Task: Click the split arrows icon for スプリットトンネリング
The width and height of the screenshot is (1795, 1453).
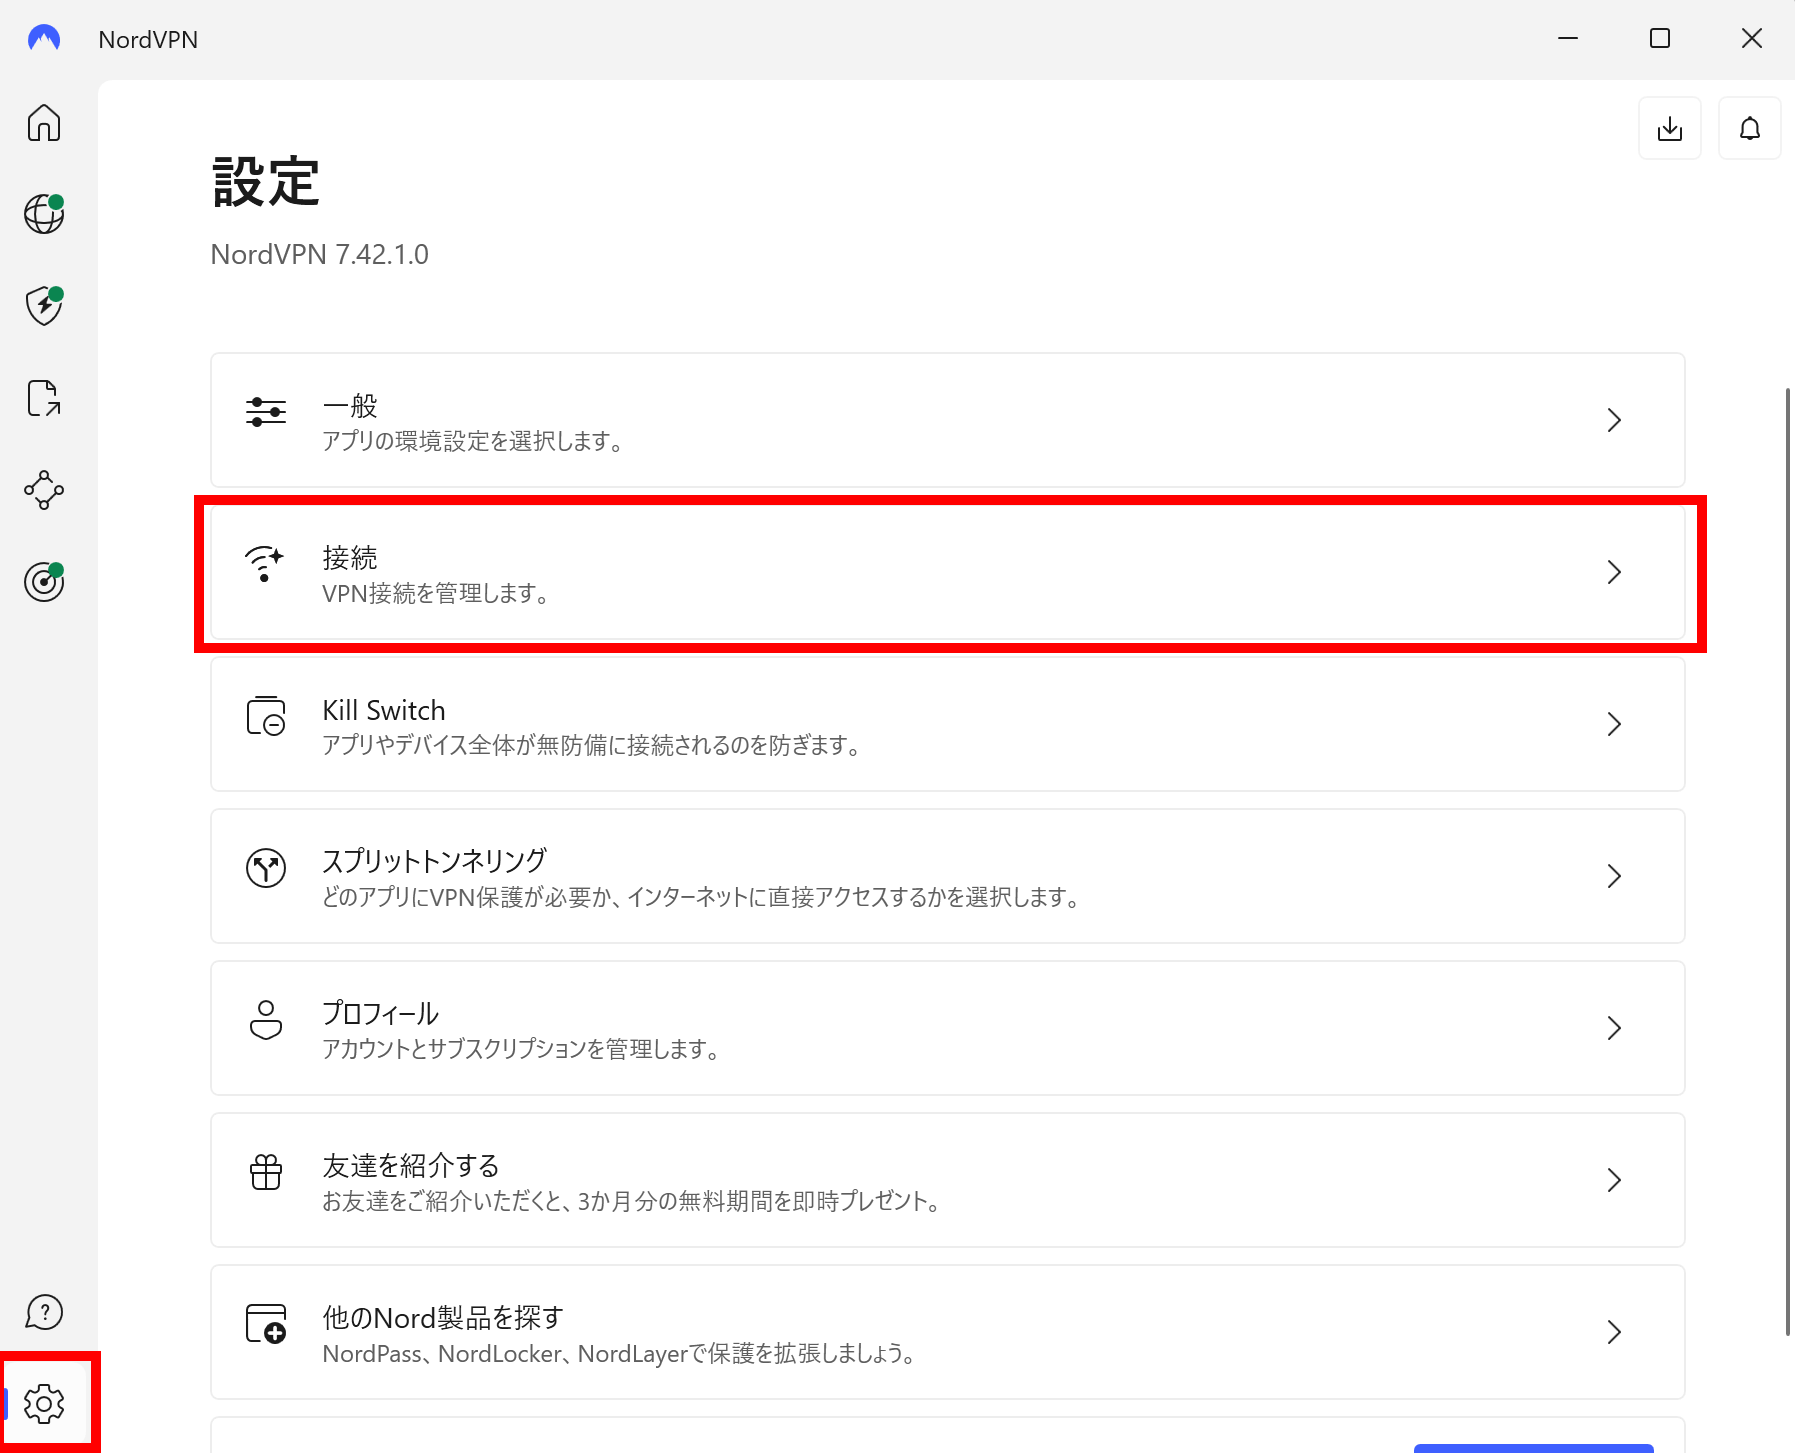Action: coord(266,868)
